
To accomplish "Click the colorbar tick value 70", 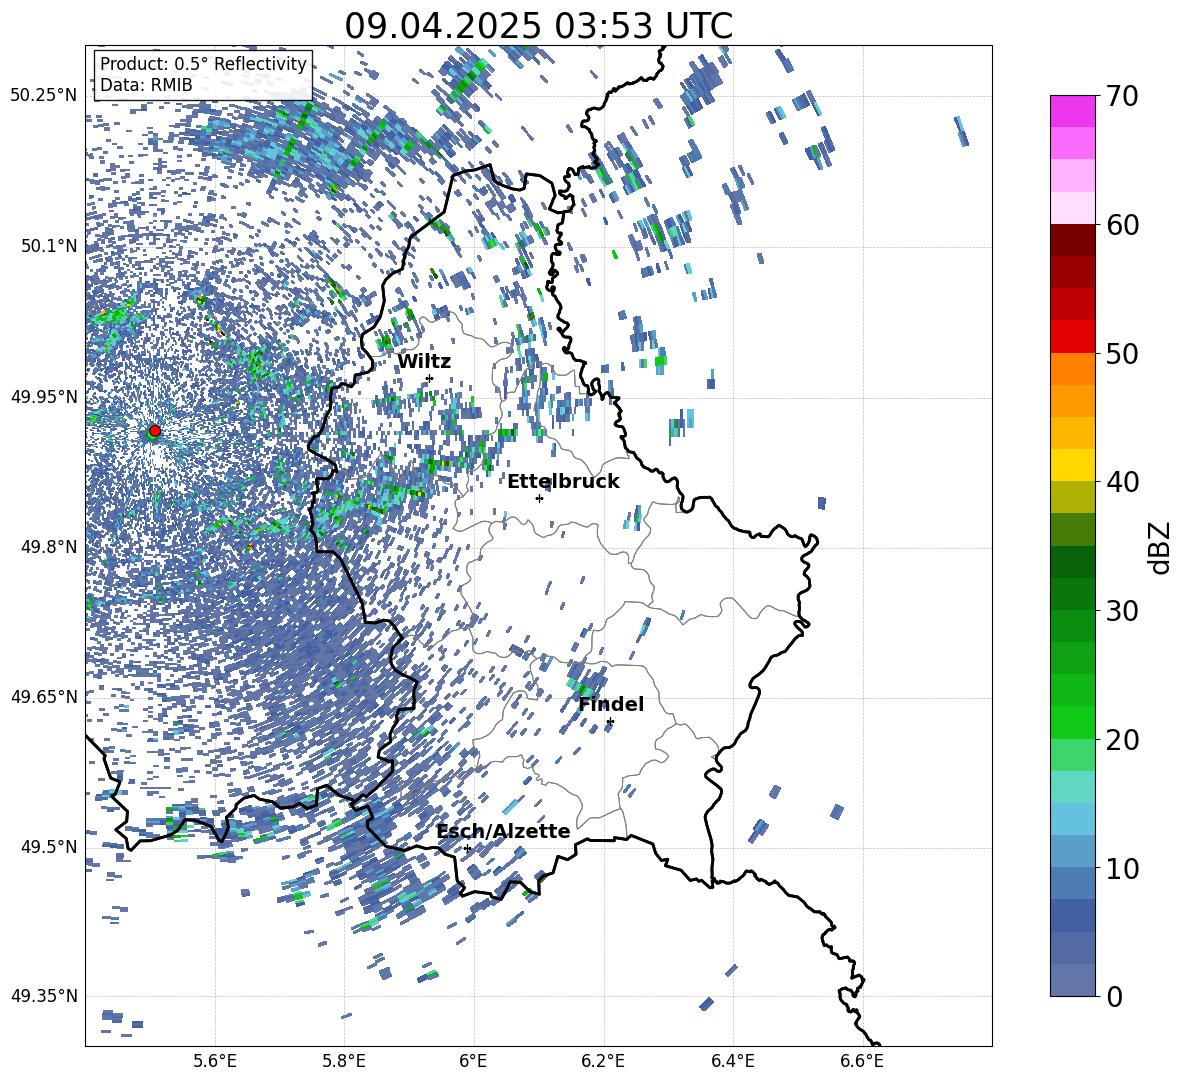I will 1122,96.
